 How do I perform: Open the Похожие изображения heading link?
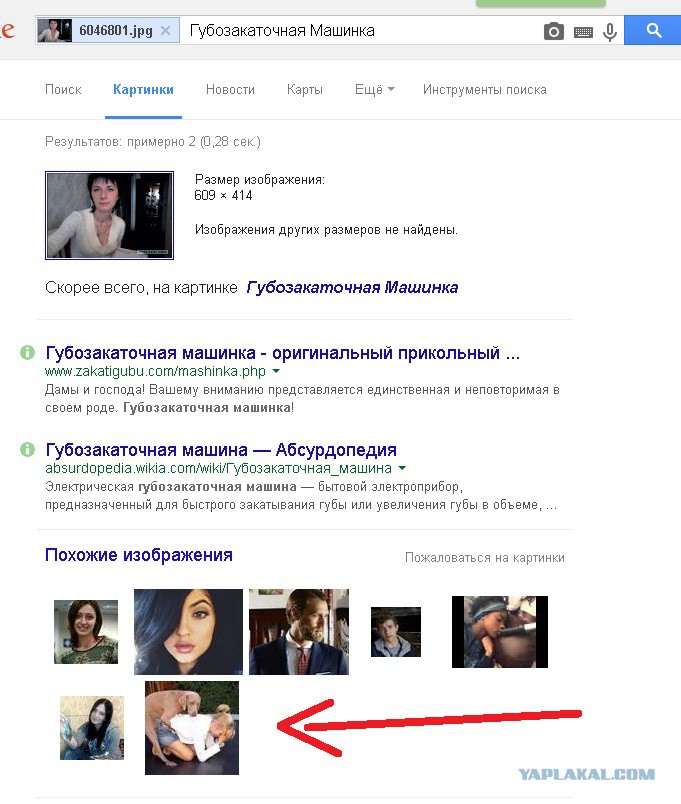(x=138, y=555)
